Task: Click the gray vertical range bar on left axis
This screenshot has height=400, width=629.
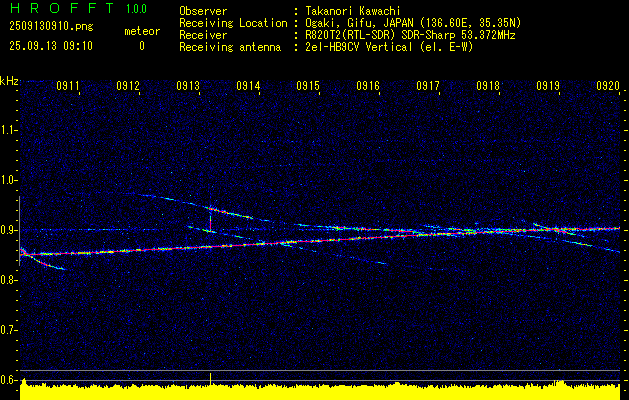Action: 20,231
